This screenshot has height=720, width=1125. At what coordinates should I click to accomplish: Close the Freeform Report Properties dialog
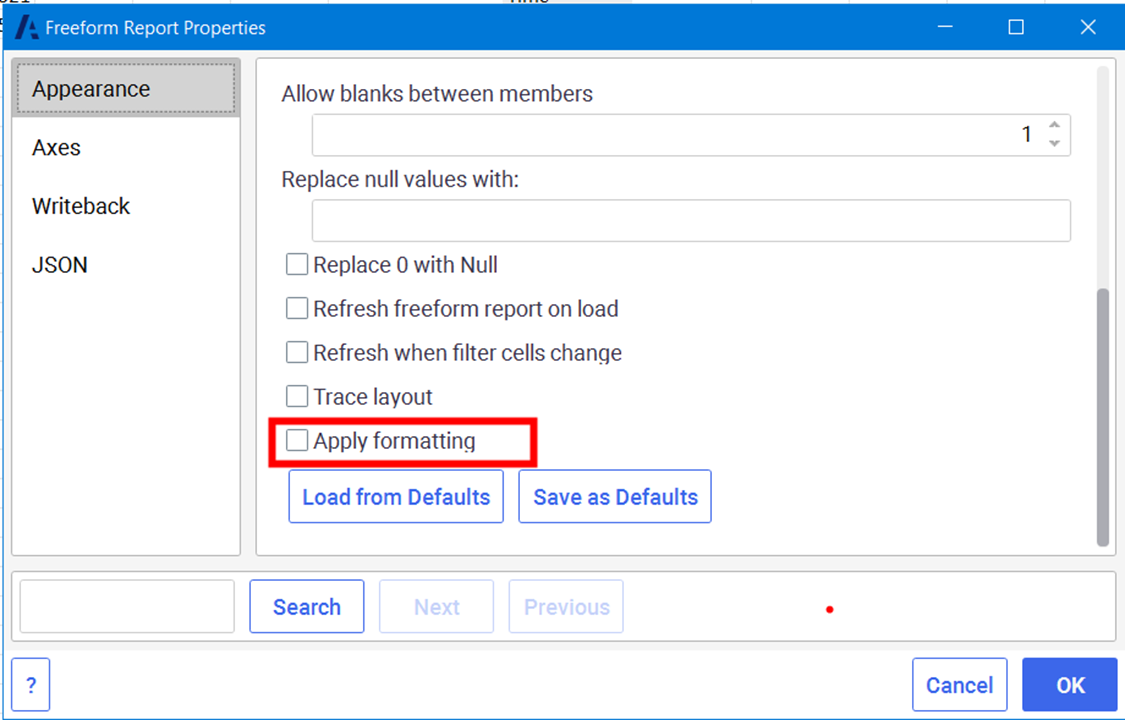tap(1088, 27)
